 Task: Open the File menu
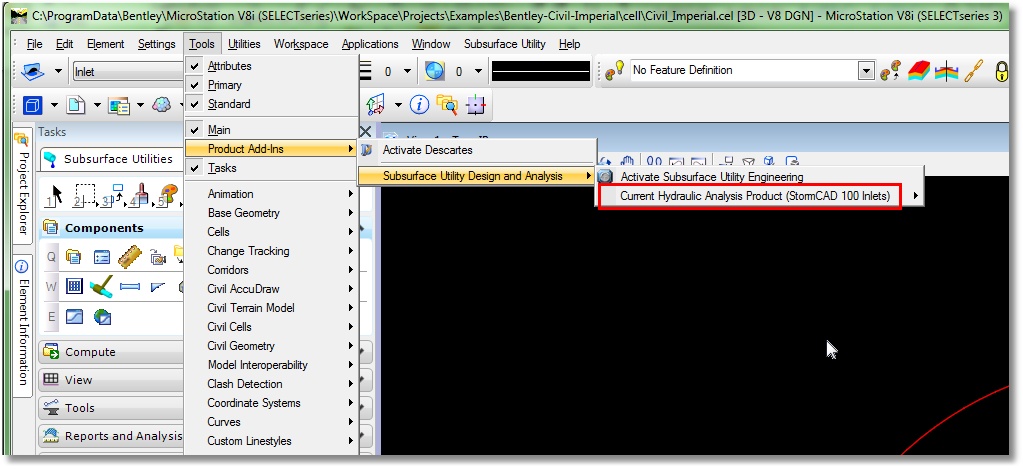[35, 44]
